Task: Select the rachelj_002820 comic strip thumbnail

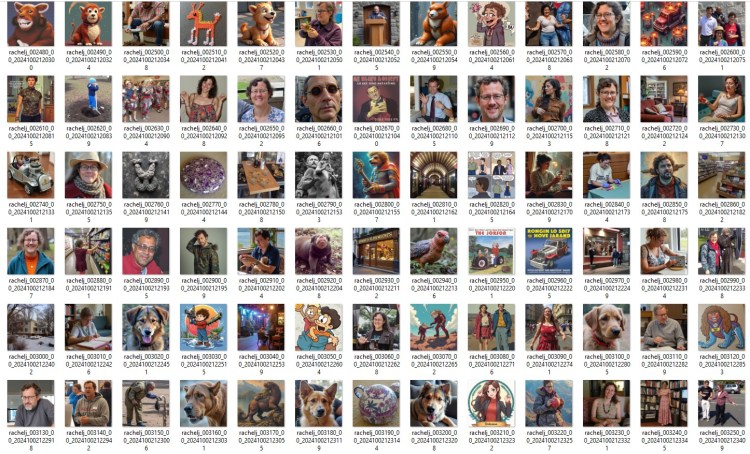Action: (x=491, y=176)
